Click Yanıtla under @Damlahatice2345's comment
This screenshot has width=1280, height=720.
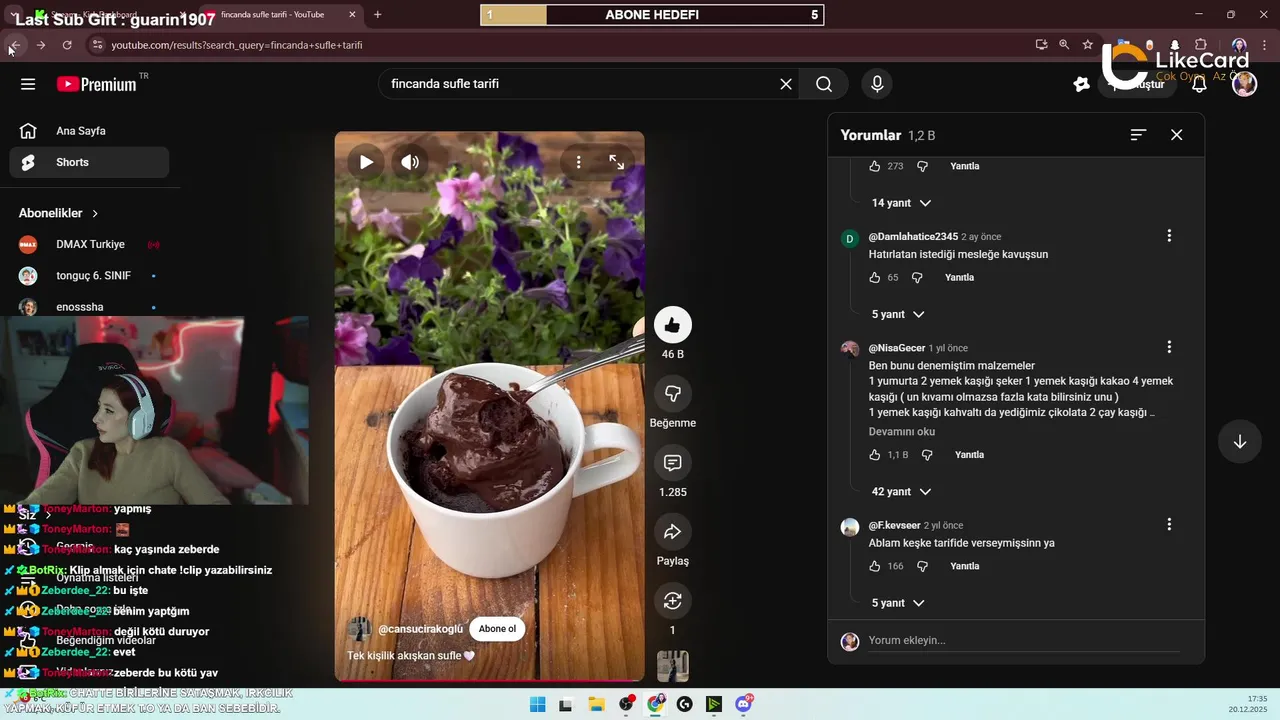[x=959, y=278]
